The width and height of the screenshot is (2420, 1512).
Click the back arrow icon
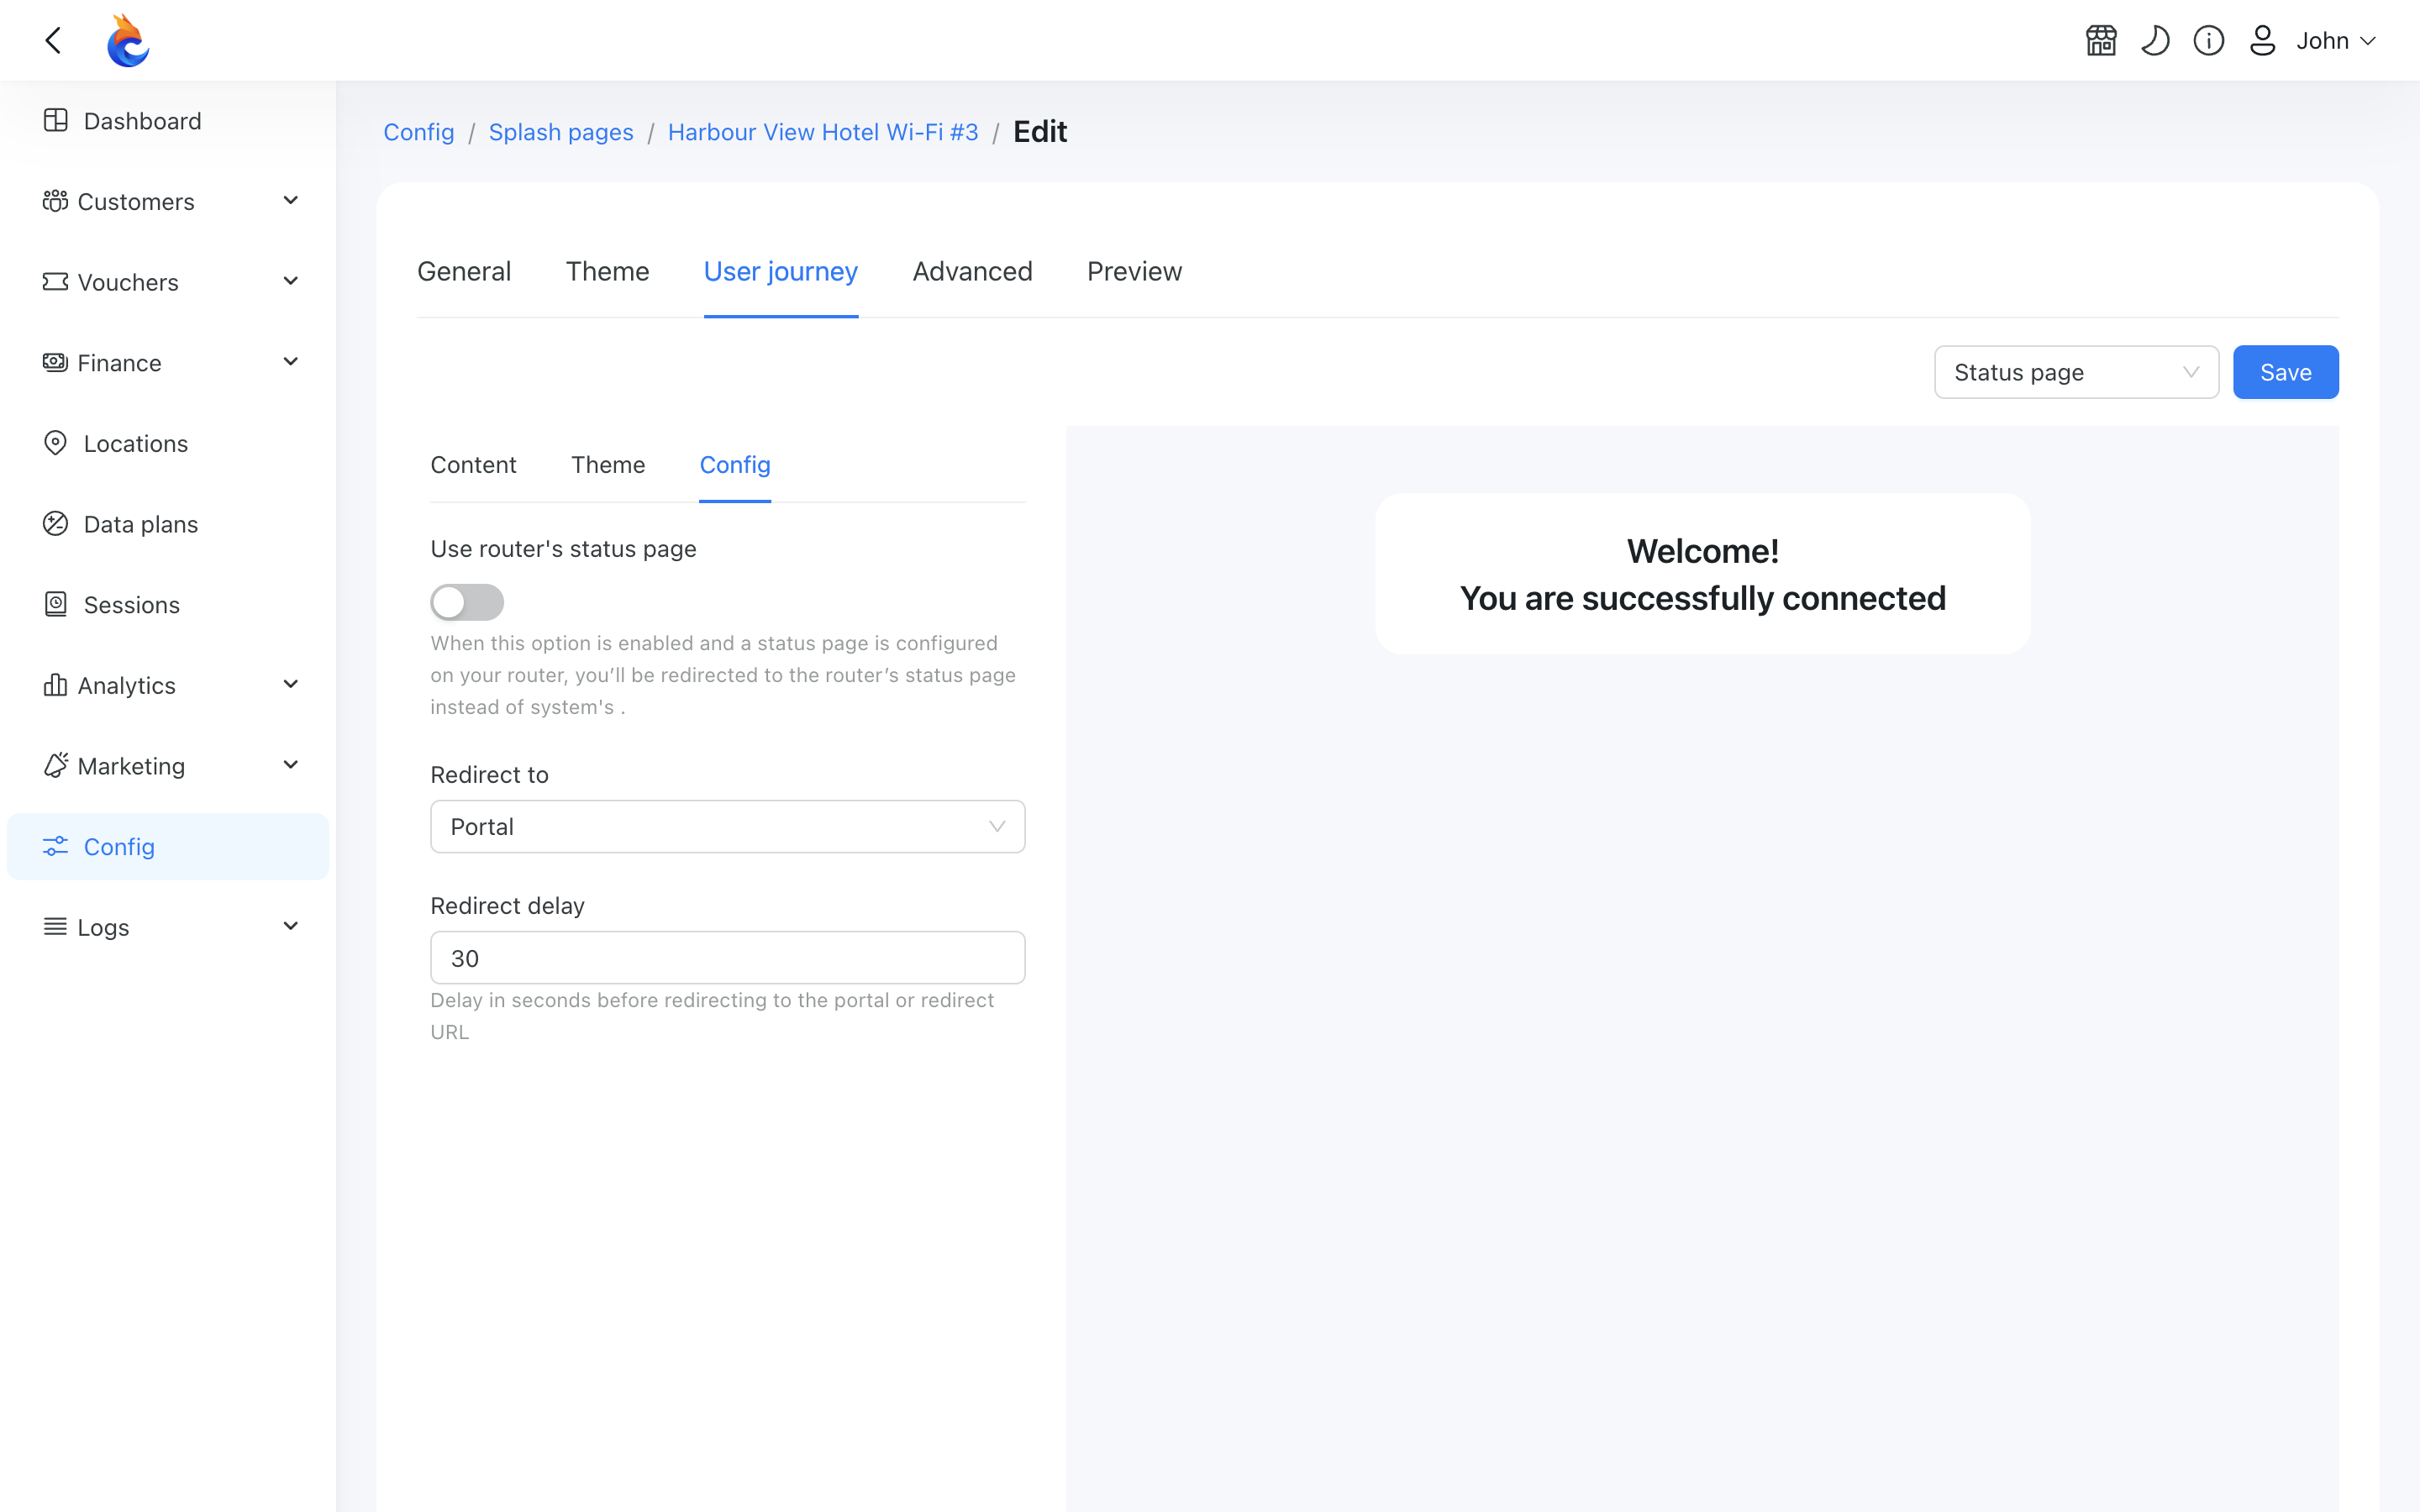54,40
